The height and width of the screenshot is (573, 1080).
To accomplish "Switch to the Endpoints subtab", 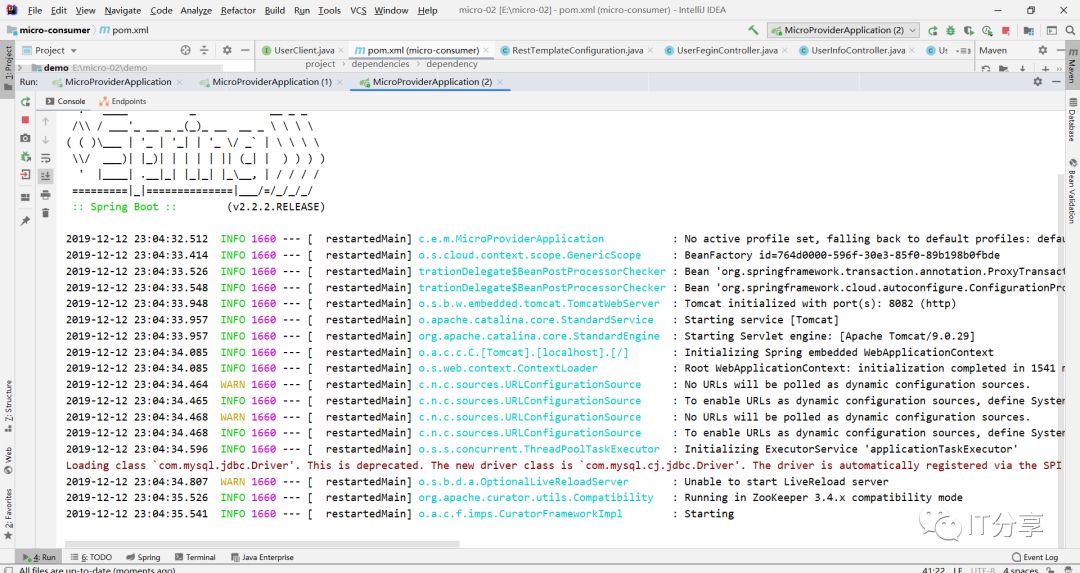I will 123,101.
